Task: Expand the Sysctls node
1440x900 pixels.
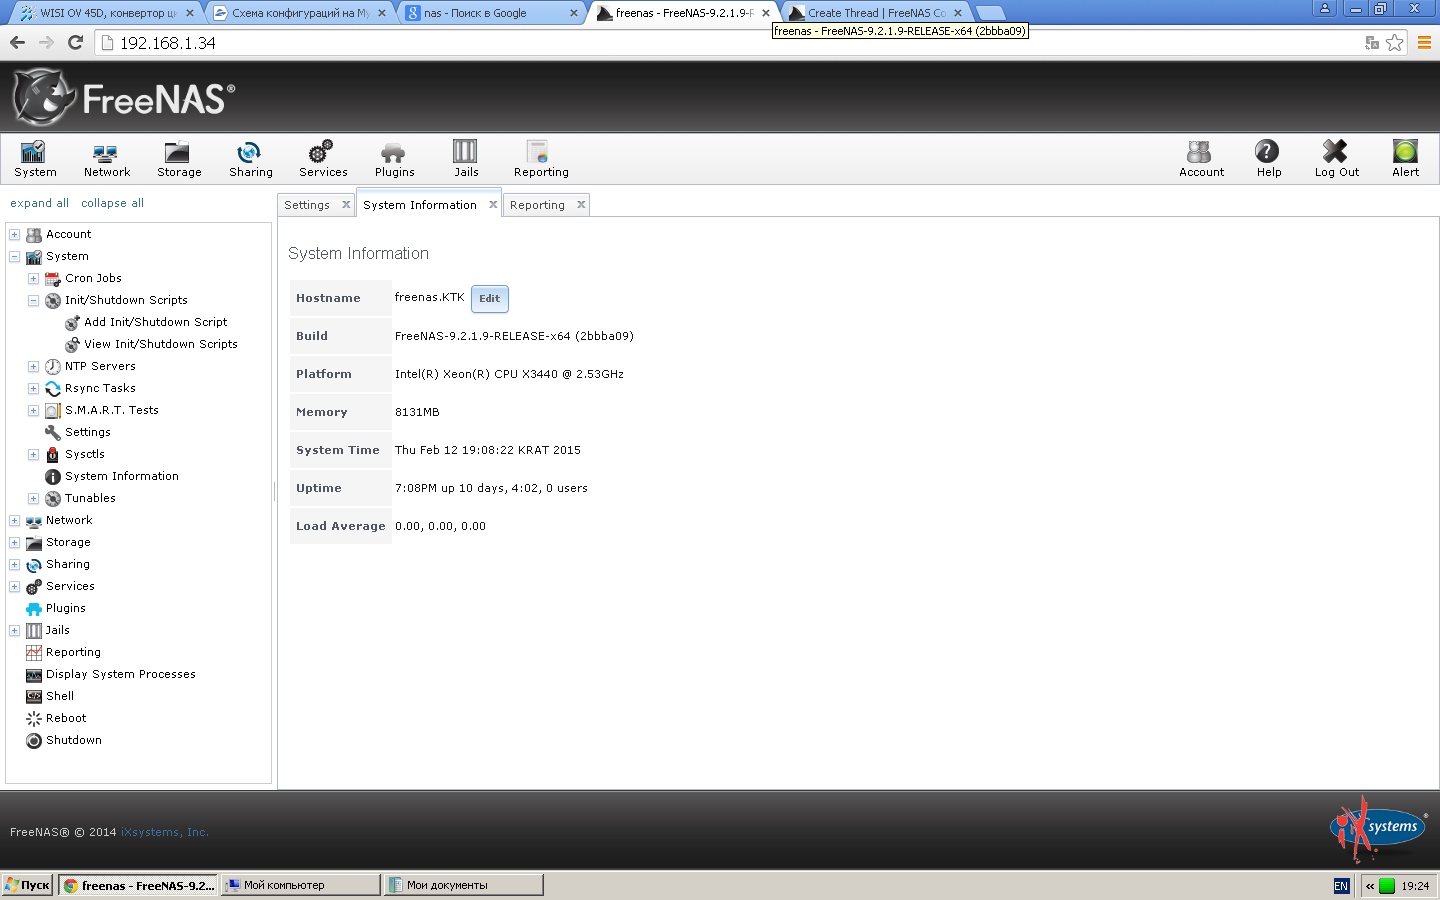Action: coord(34,455)
